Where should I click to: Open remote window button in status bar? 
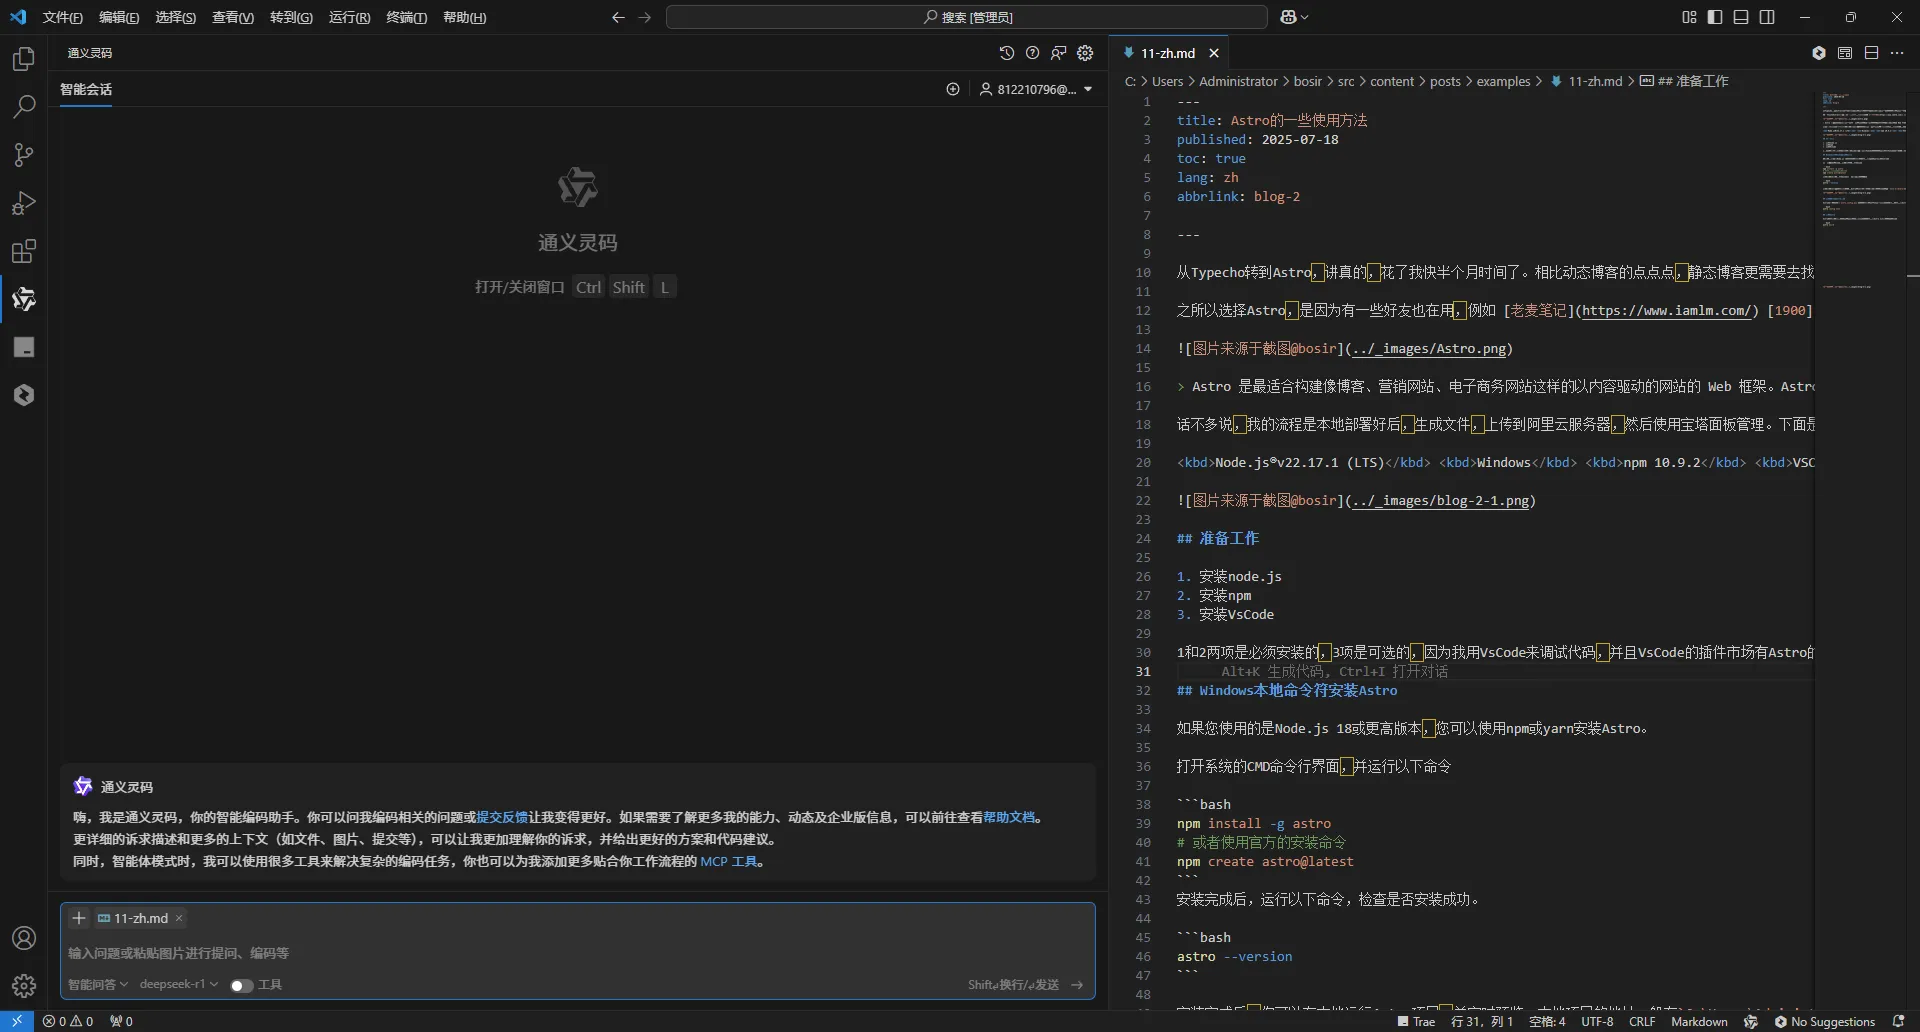click(x=17, y=1021)
